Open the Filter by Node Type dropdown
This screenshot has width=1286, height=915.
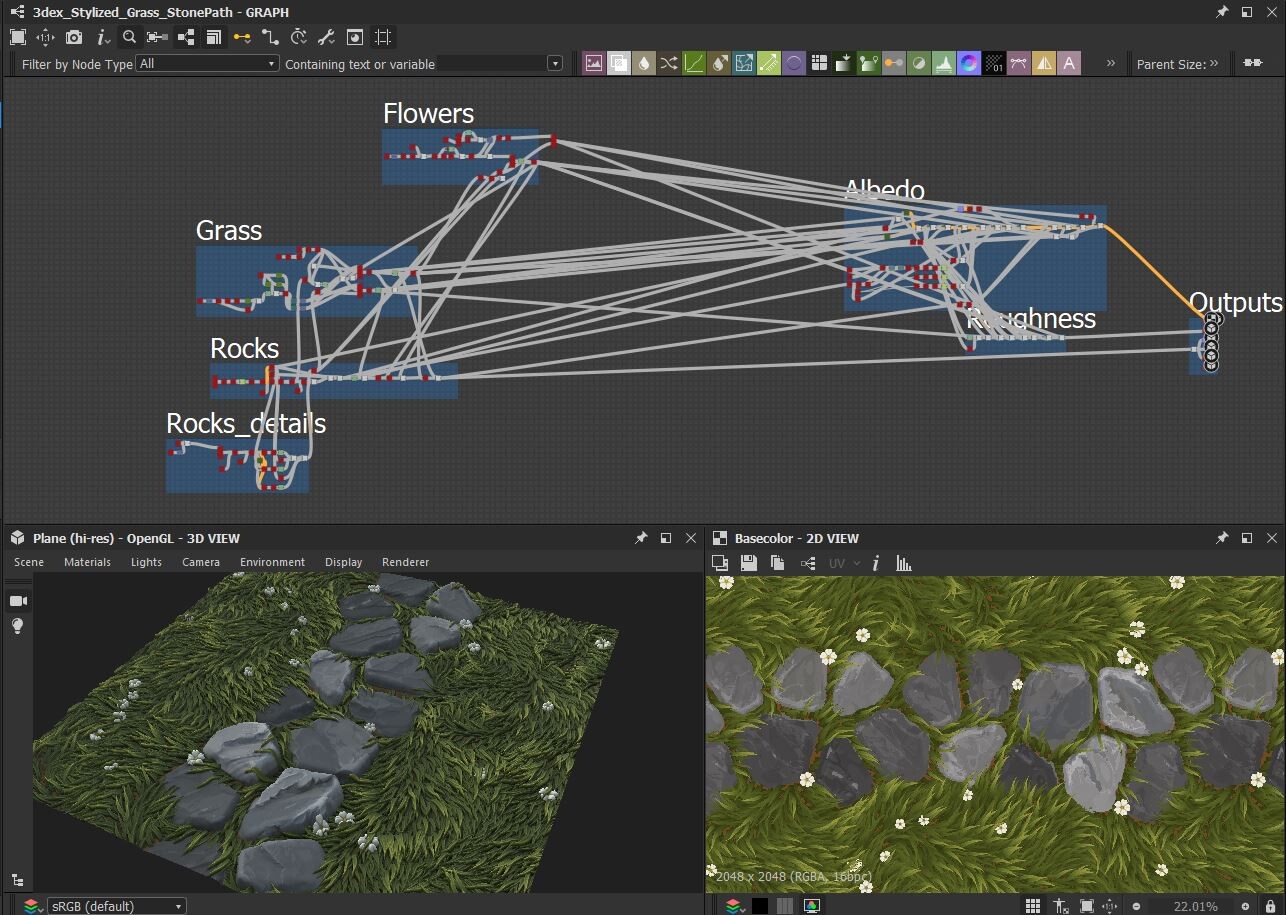click(x=205, y=63)
